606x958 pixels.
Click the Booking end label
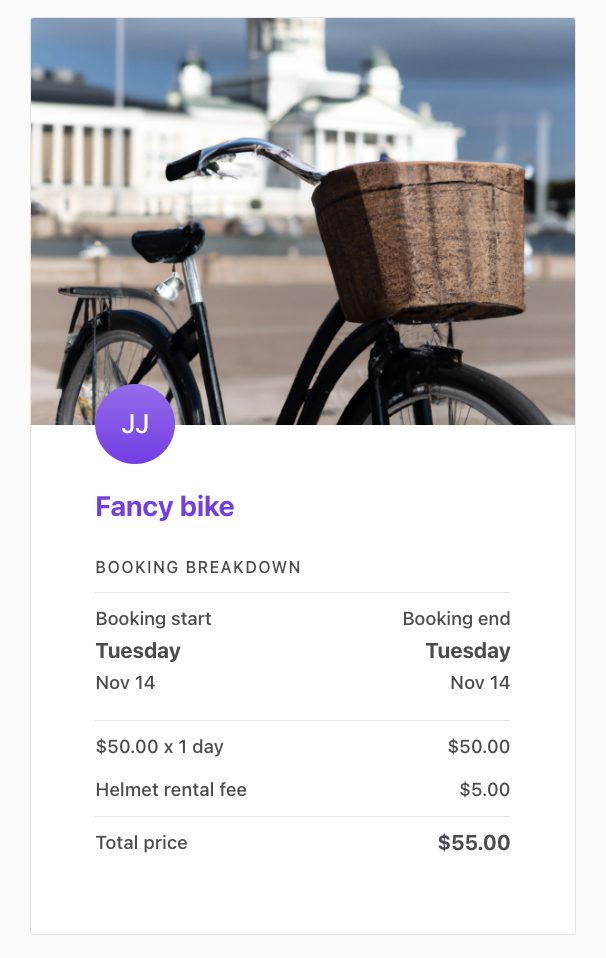tap(456, 619)
